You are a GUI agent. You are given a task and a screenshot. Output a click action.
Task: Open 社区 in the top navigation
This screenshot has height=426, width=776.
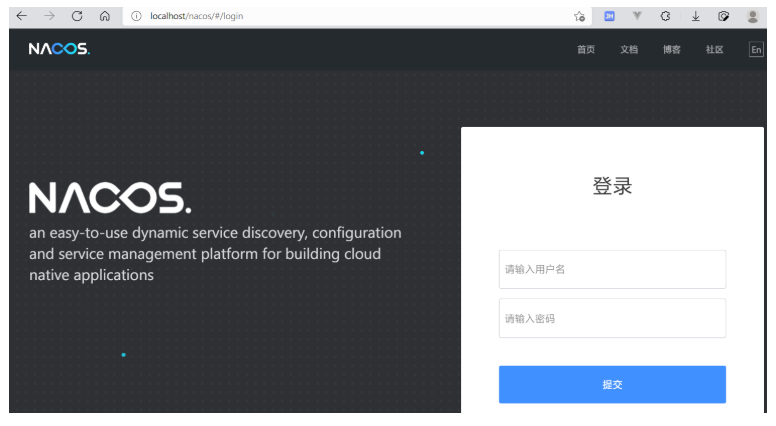pyautogui.click(x=715, y=49)
